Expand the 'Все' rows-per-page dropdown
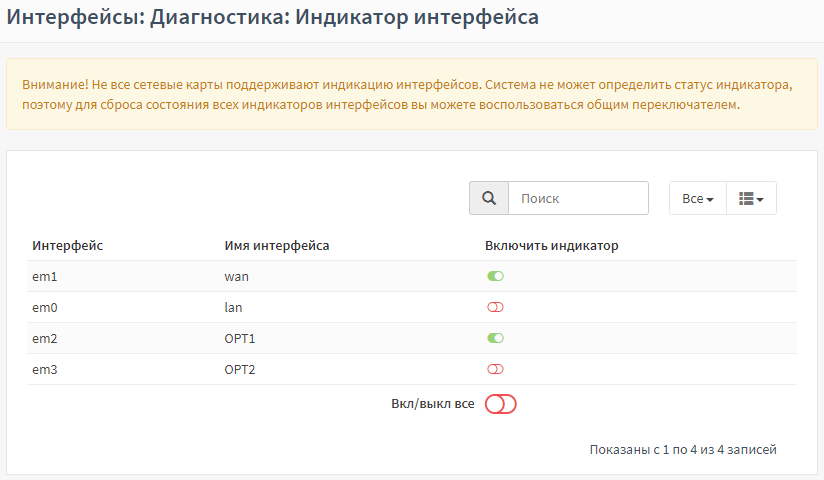Viewport: 824px width, 480px height. [697, 198]
